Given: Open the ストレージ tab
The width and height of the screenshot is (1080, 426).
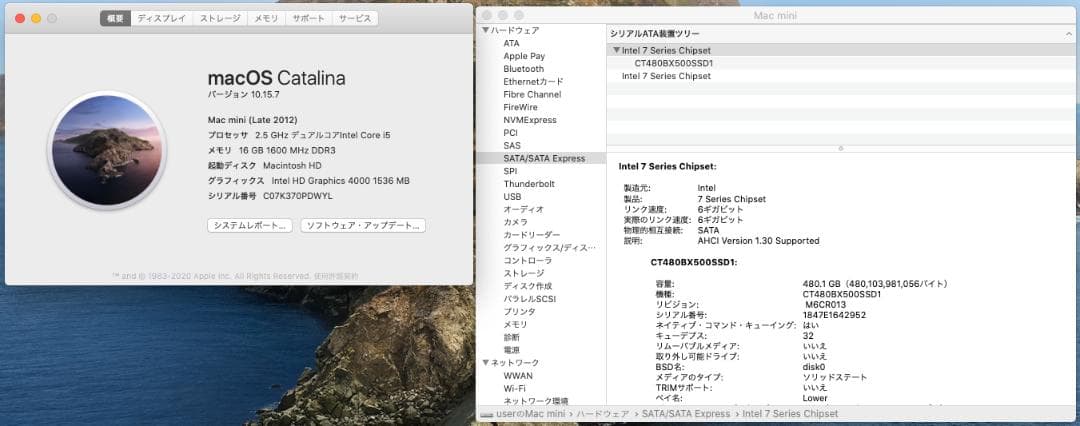Looking at the screenshot, I should [220, 19].
